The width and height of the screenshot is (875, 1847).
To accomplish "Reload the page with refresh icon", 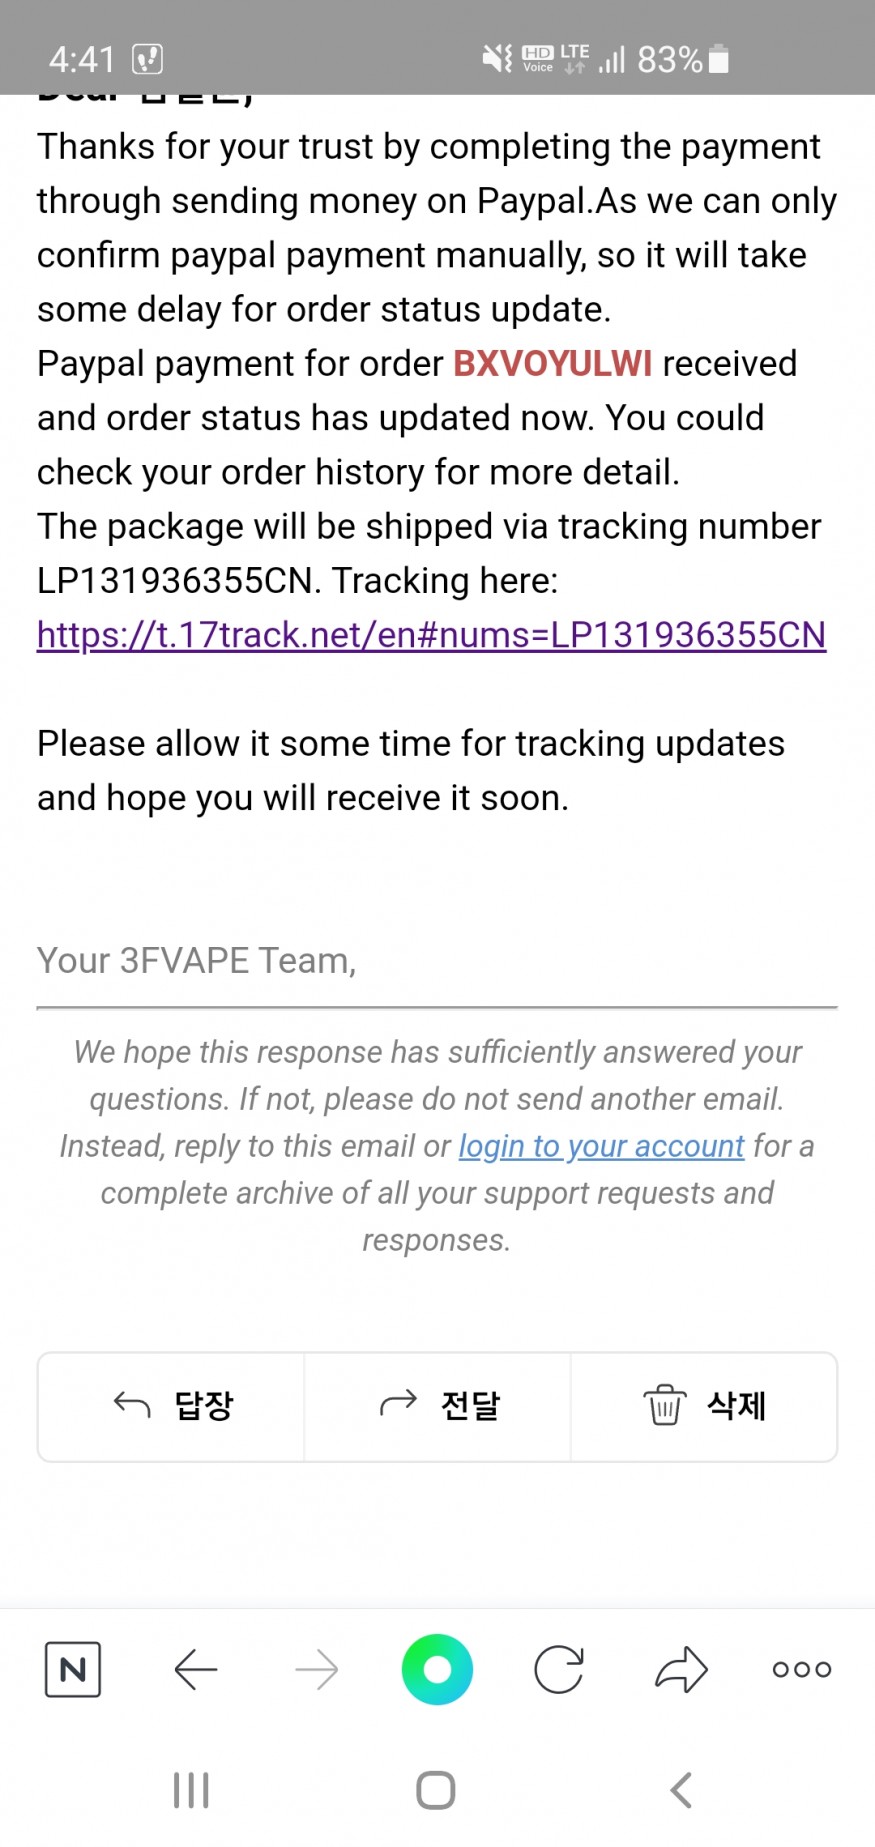I will pos(558,1669).
